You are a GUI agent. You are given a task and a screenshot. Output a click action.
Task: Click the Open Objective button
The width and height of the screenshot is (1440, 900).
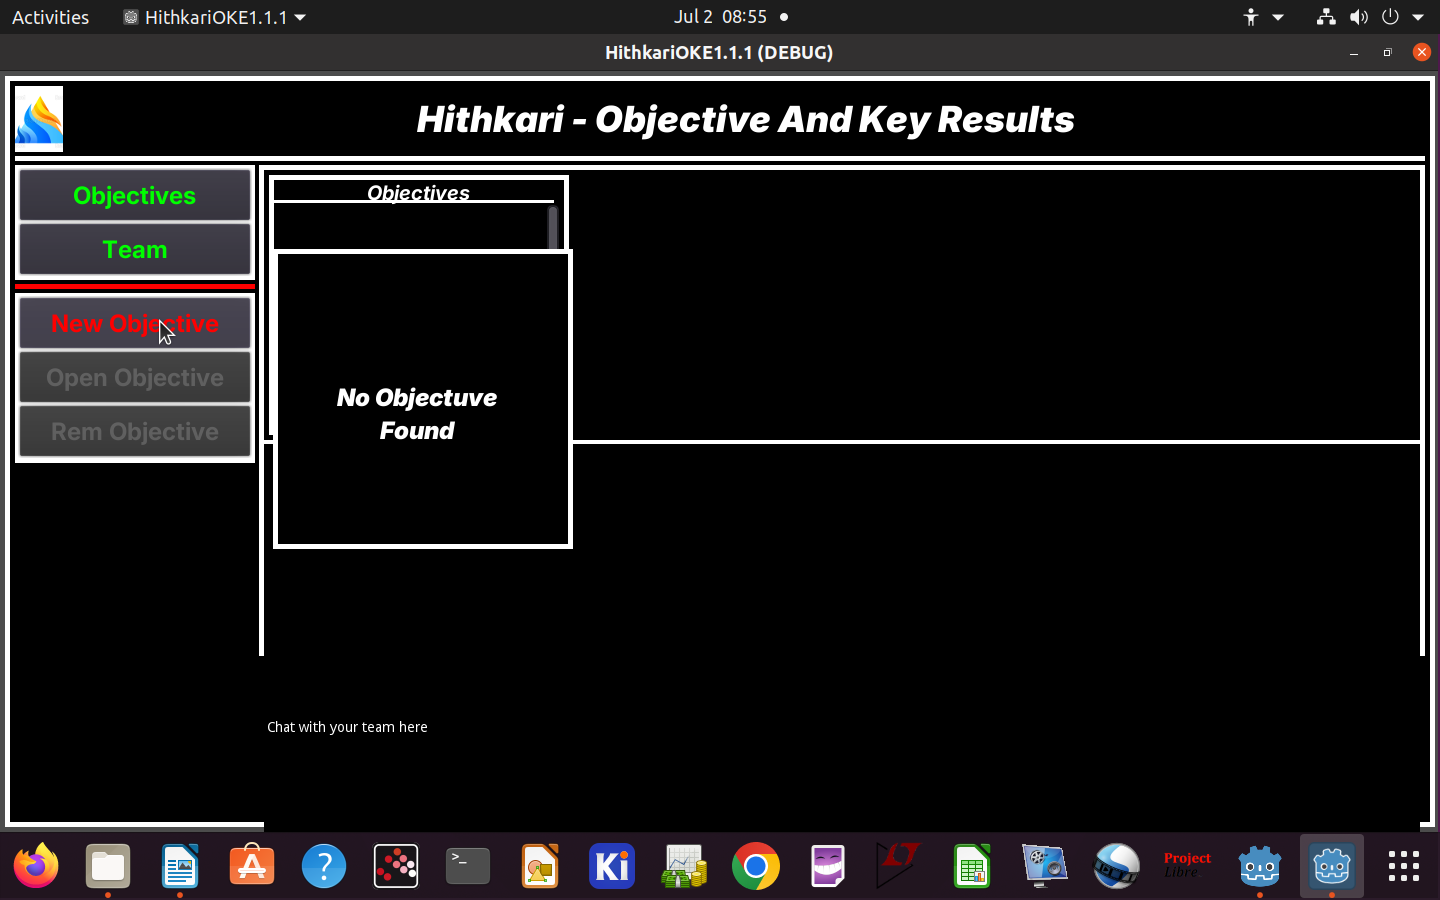tap(135, 377)
